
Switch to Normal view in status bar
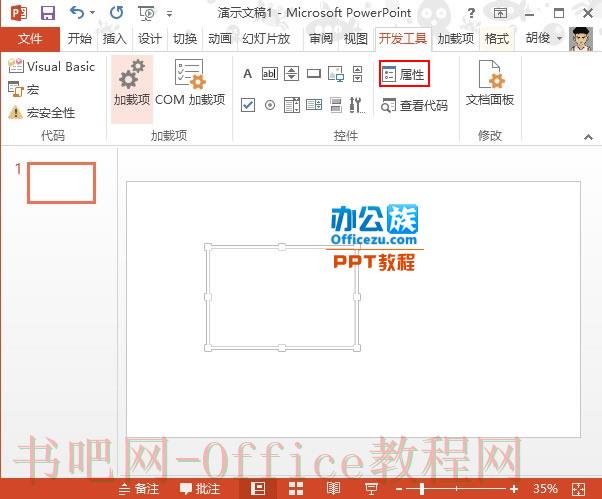coord(258,489)
